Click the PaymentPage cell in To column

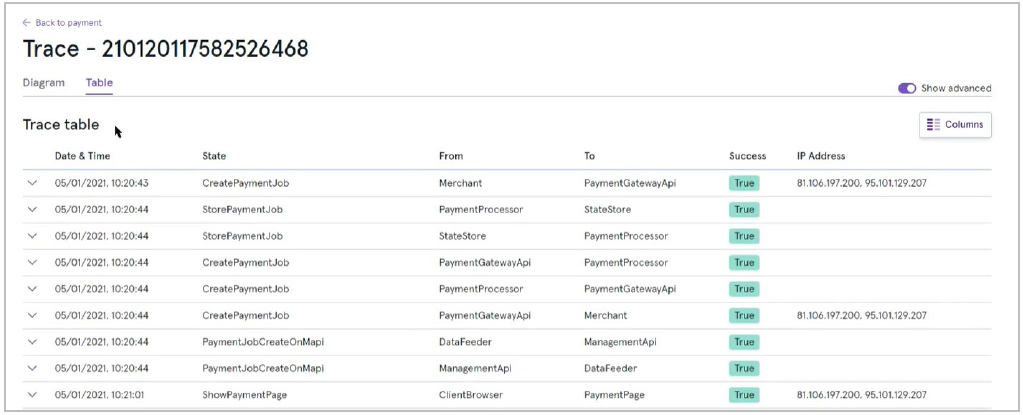(614, 395)
